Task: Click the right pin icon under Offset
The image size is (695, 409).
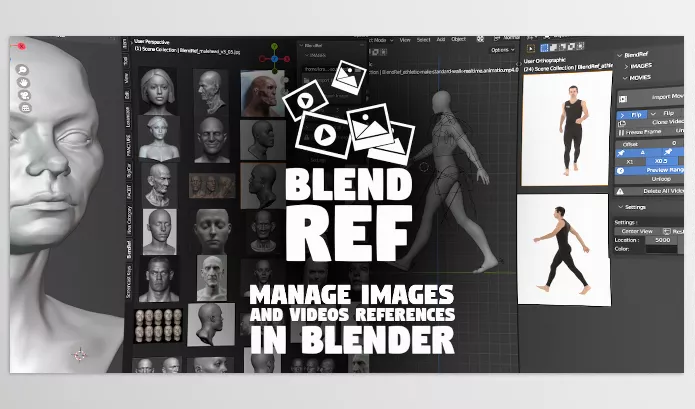Action: click(x=668, y=152)
